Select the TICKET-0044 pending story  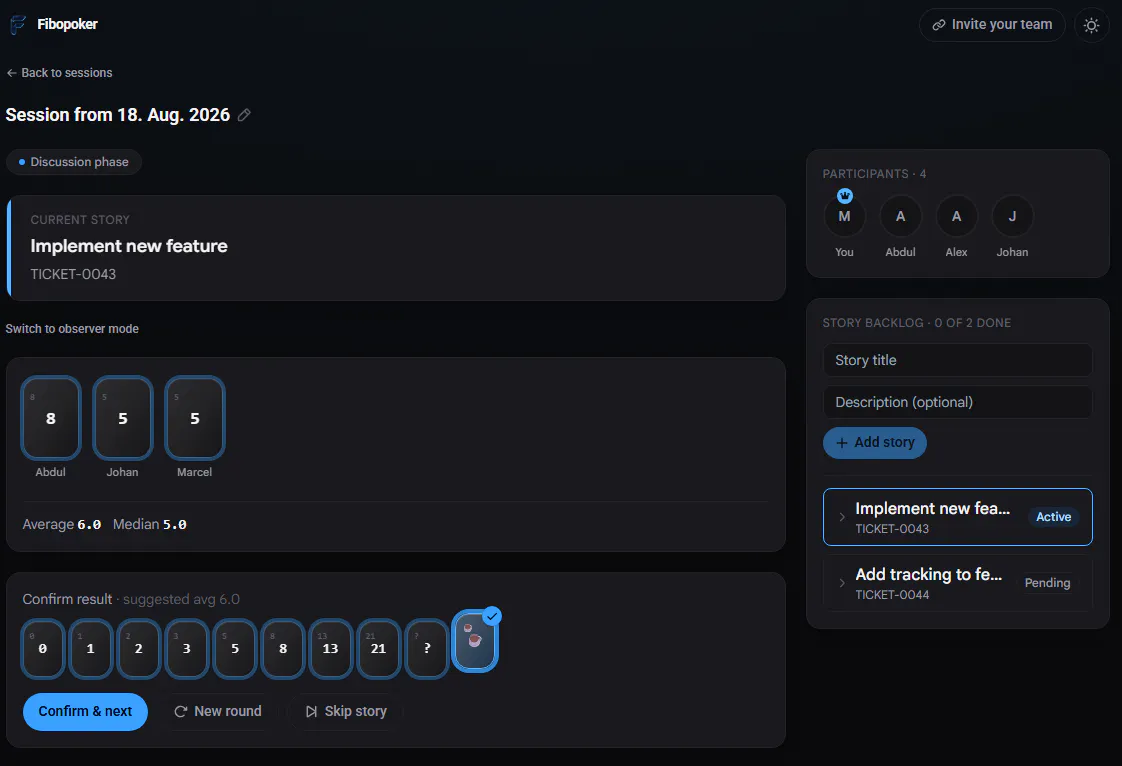(957, 583)
